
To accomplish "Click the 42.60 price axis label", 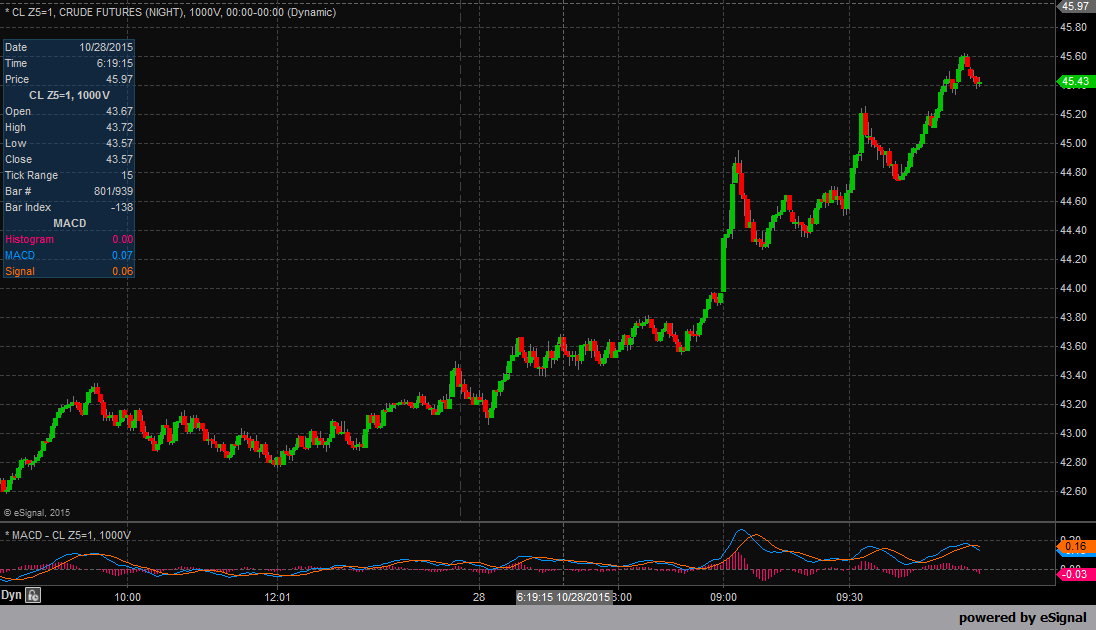I will (1074, 492).
